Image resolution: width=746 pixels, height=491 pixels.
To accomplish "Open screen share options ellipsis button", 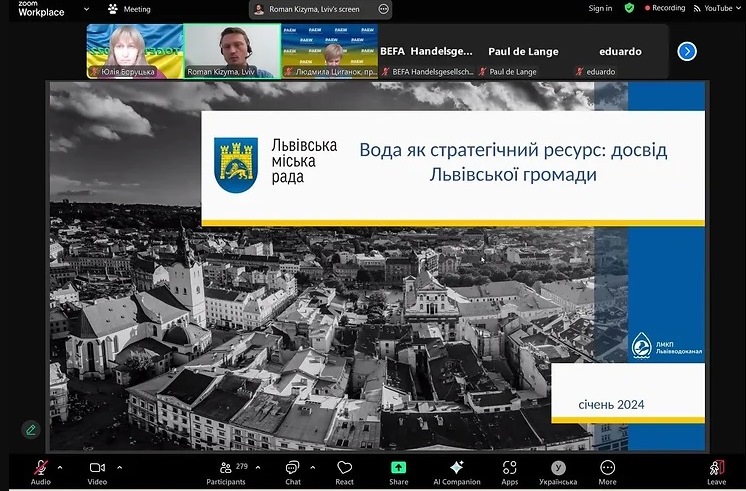I will click(x=383, y=9).
